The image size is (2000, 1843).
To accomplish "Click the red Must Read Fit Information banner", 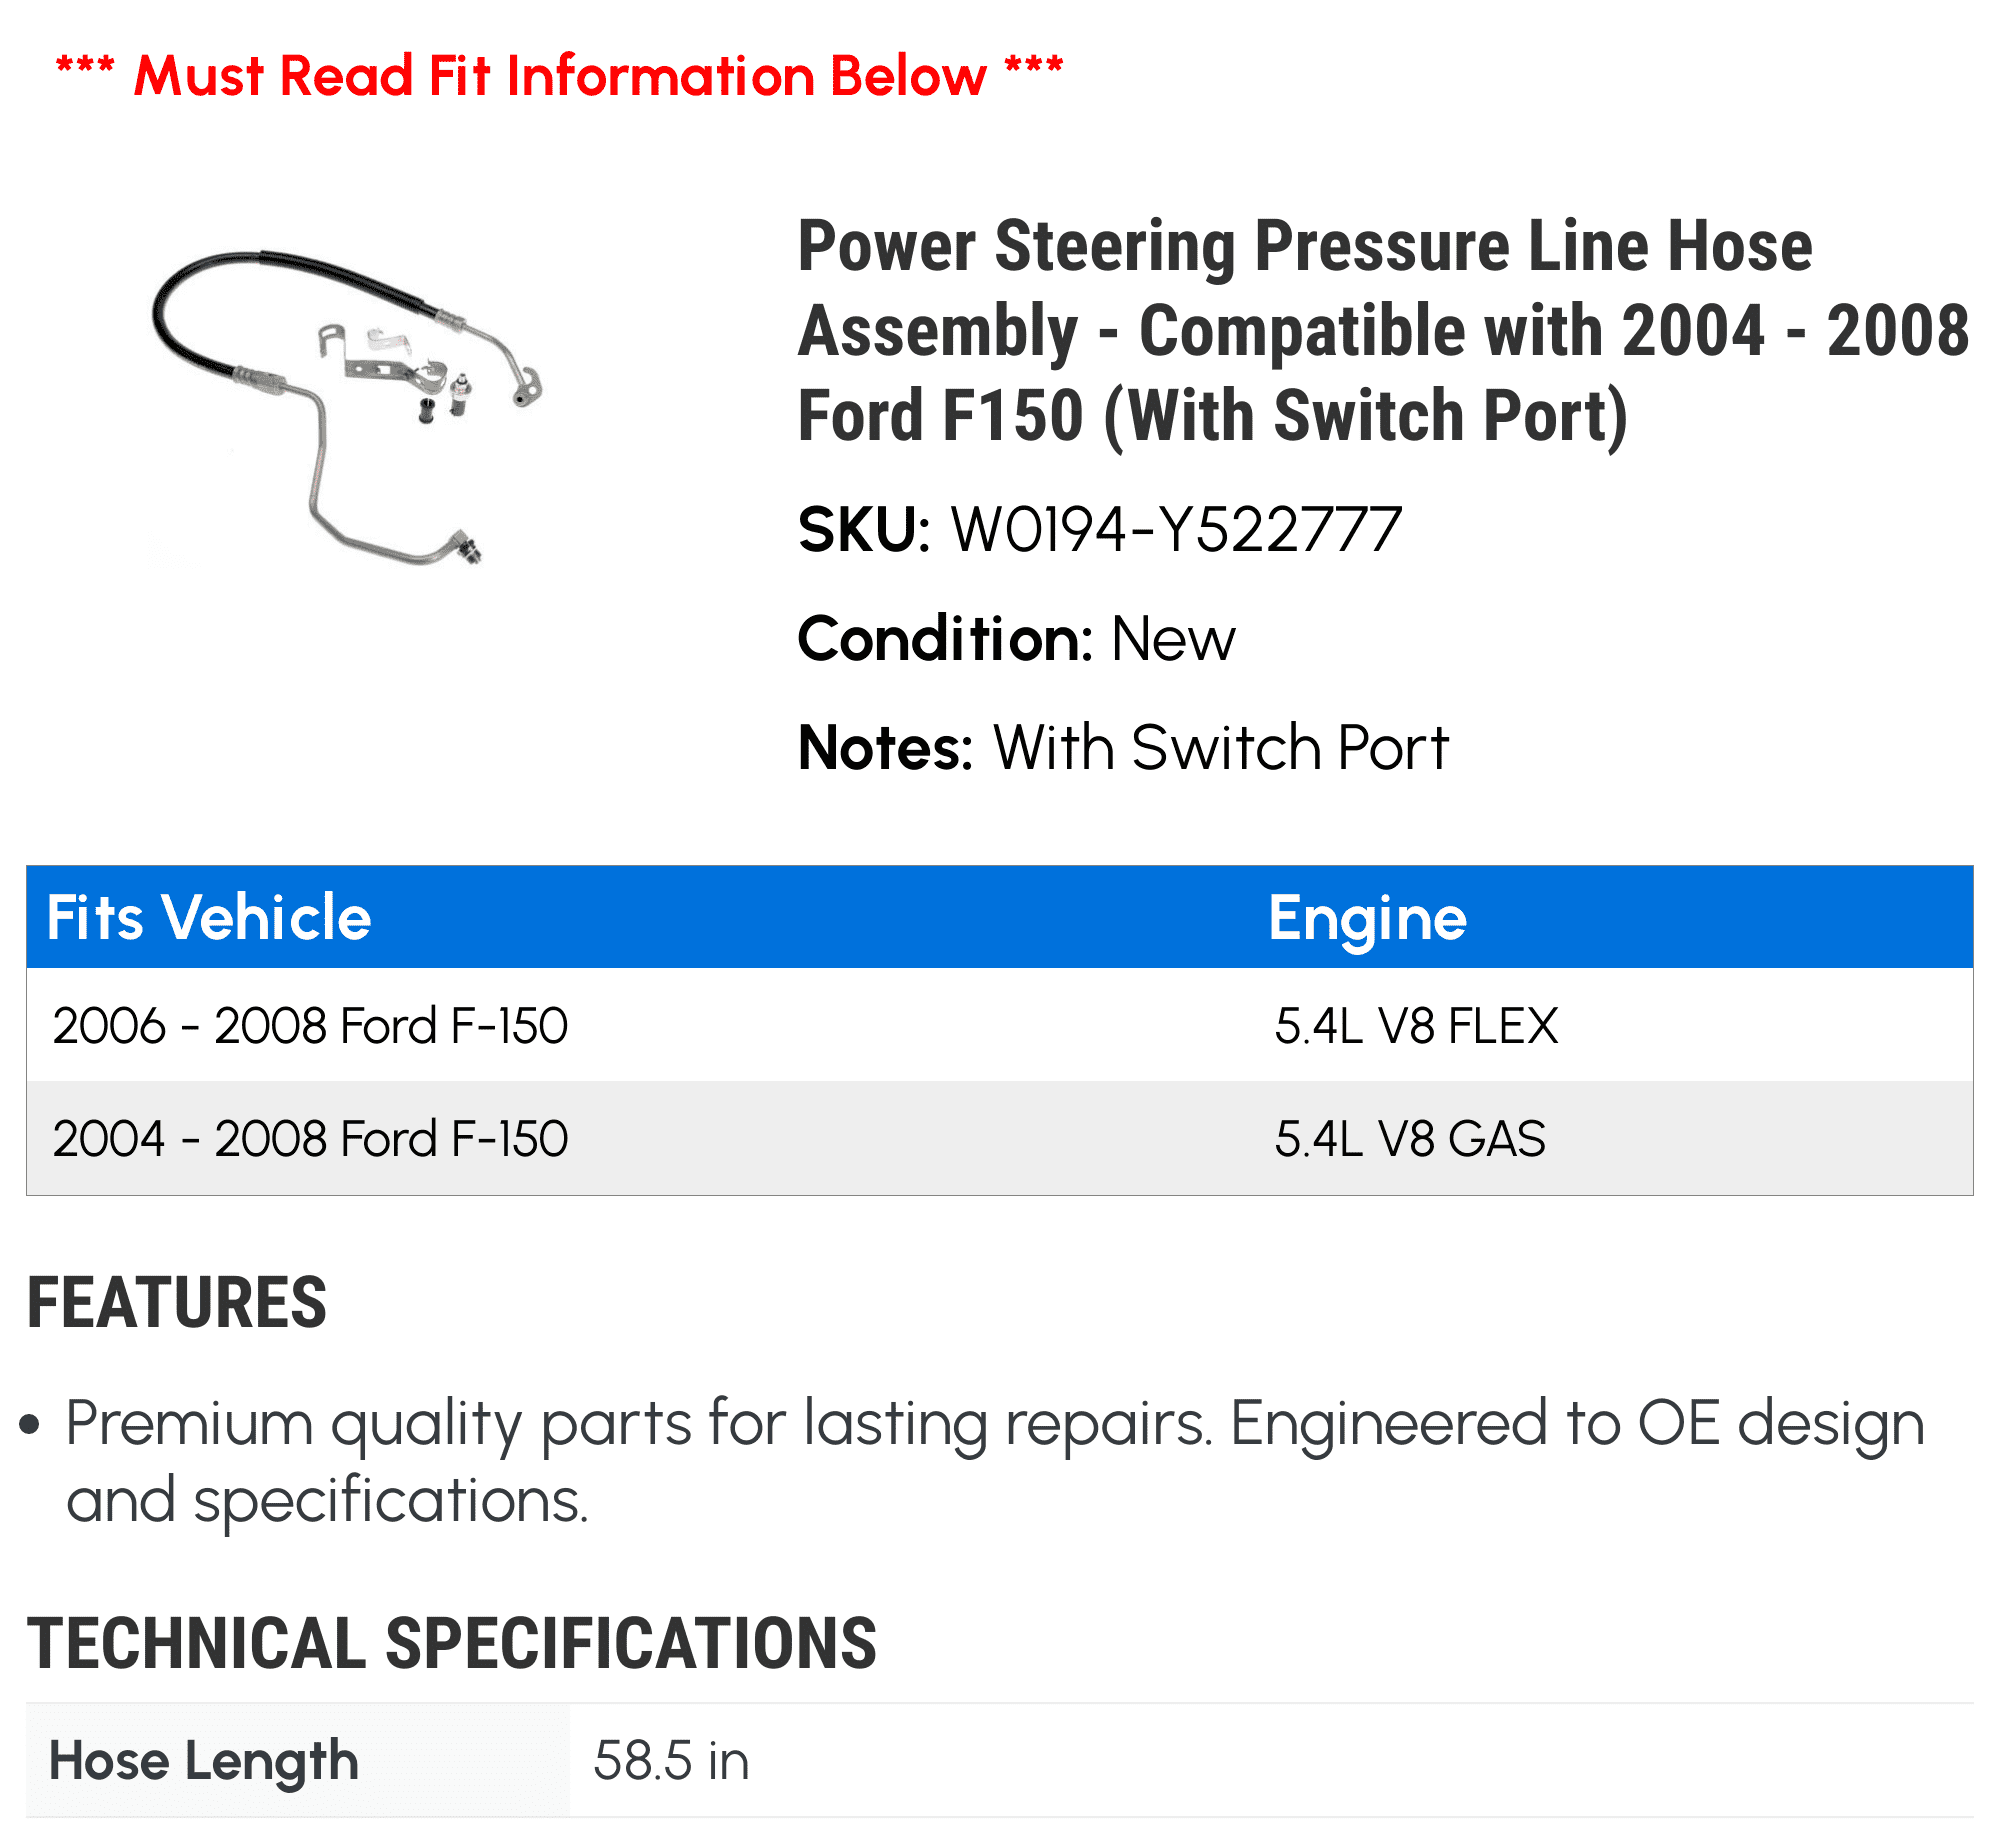I will 559,76.
